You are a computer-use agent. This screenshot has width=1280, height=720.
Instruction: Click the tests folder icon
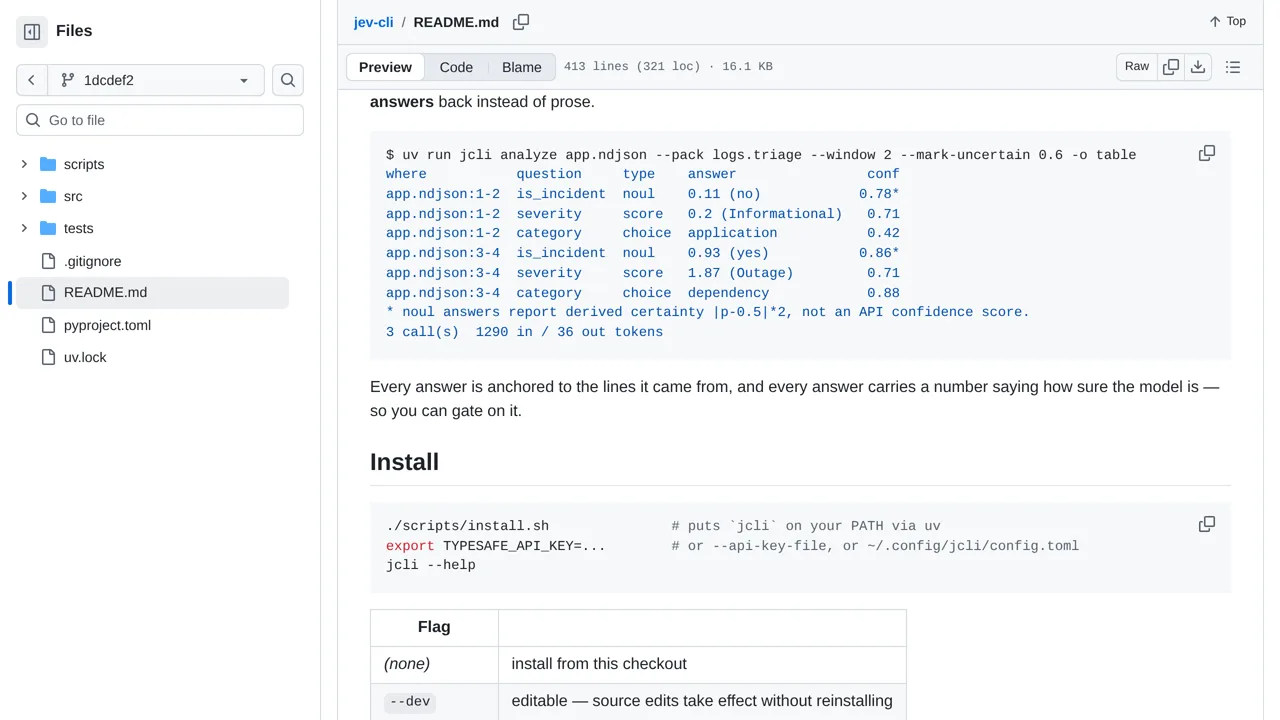tap(48, 228)
